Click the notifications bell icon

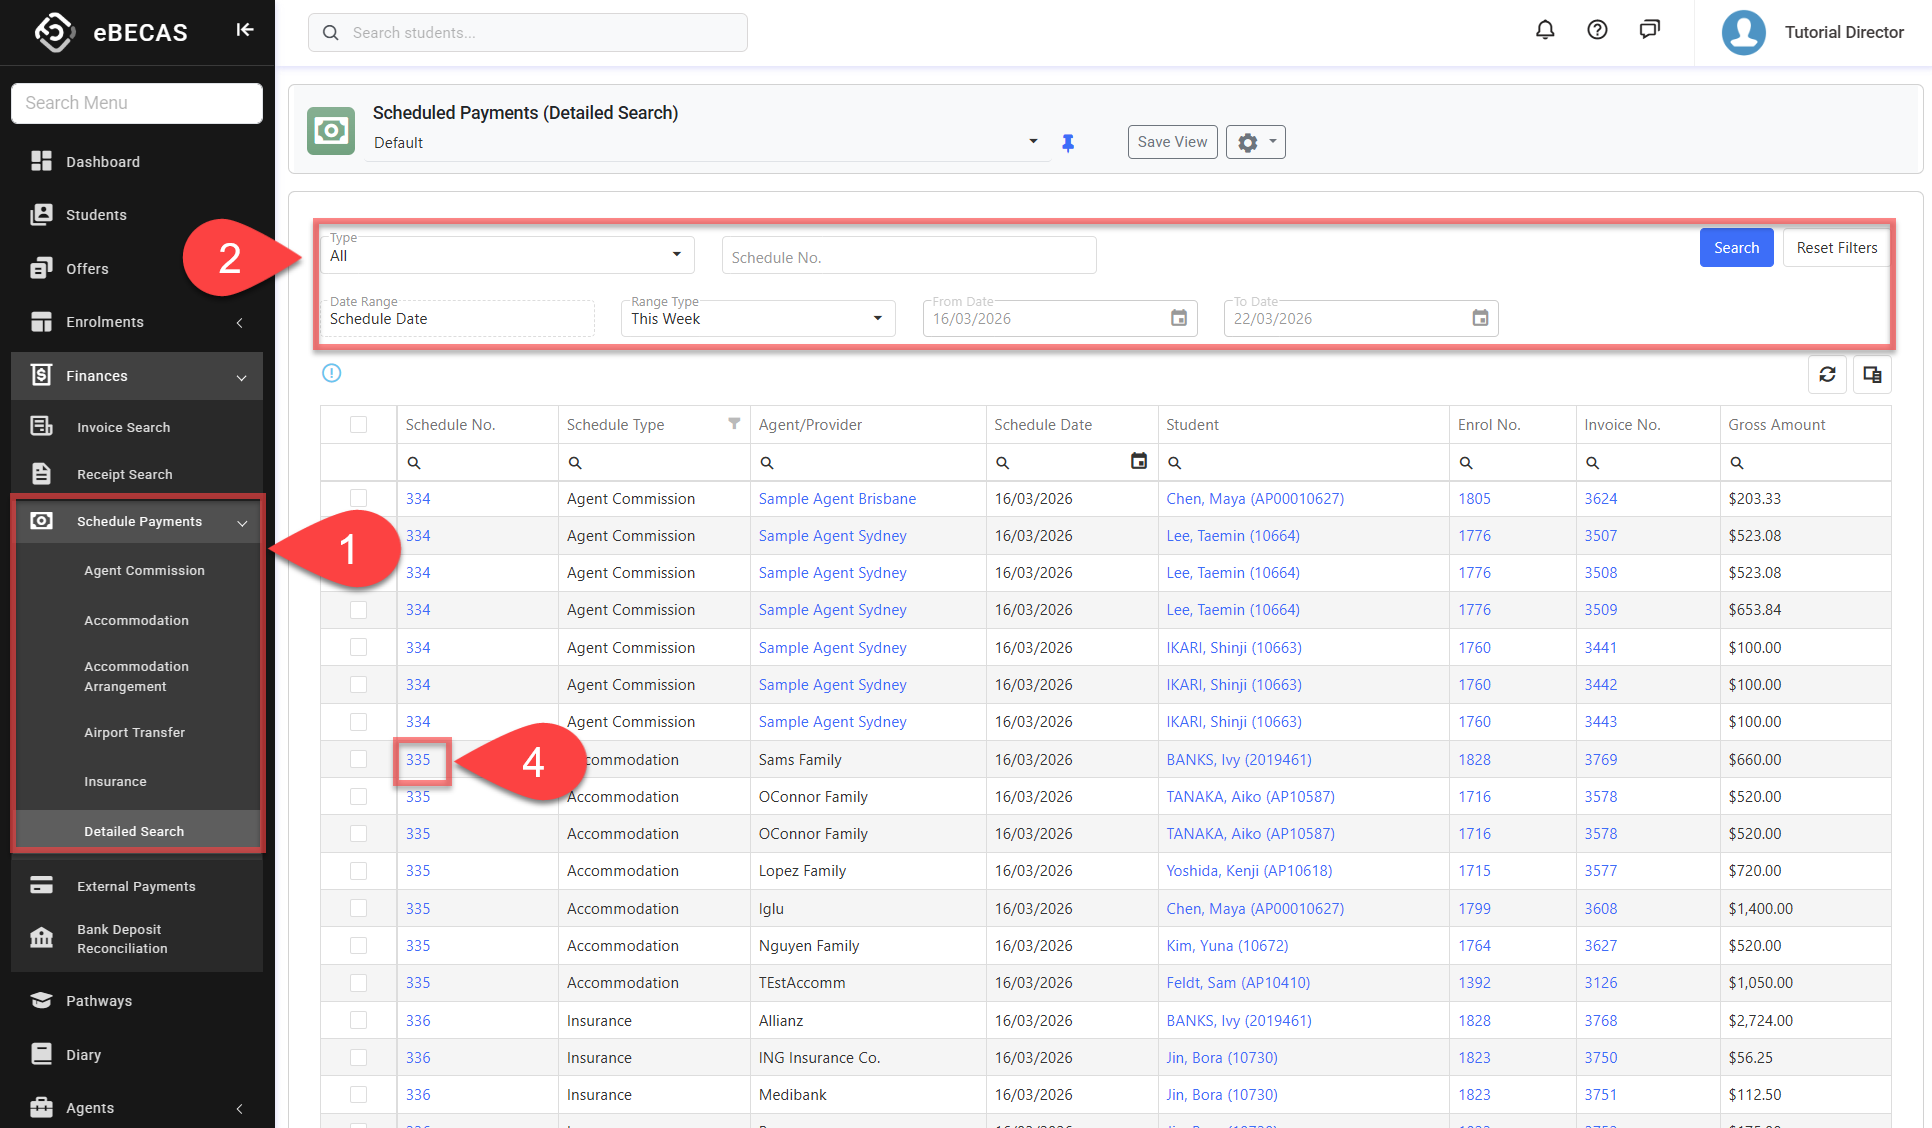pyautogui.click(x=1545, y=30)
